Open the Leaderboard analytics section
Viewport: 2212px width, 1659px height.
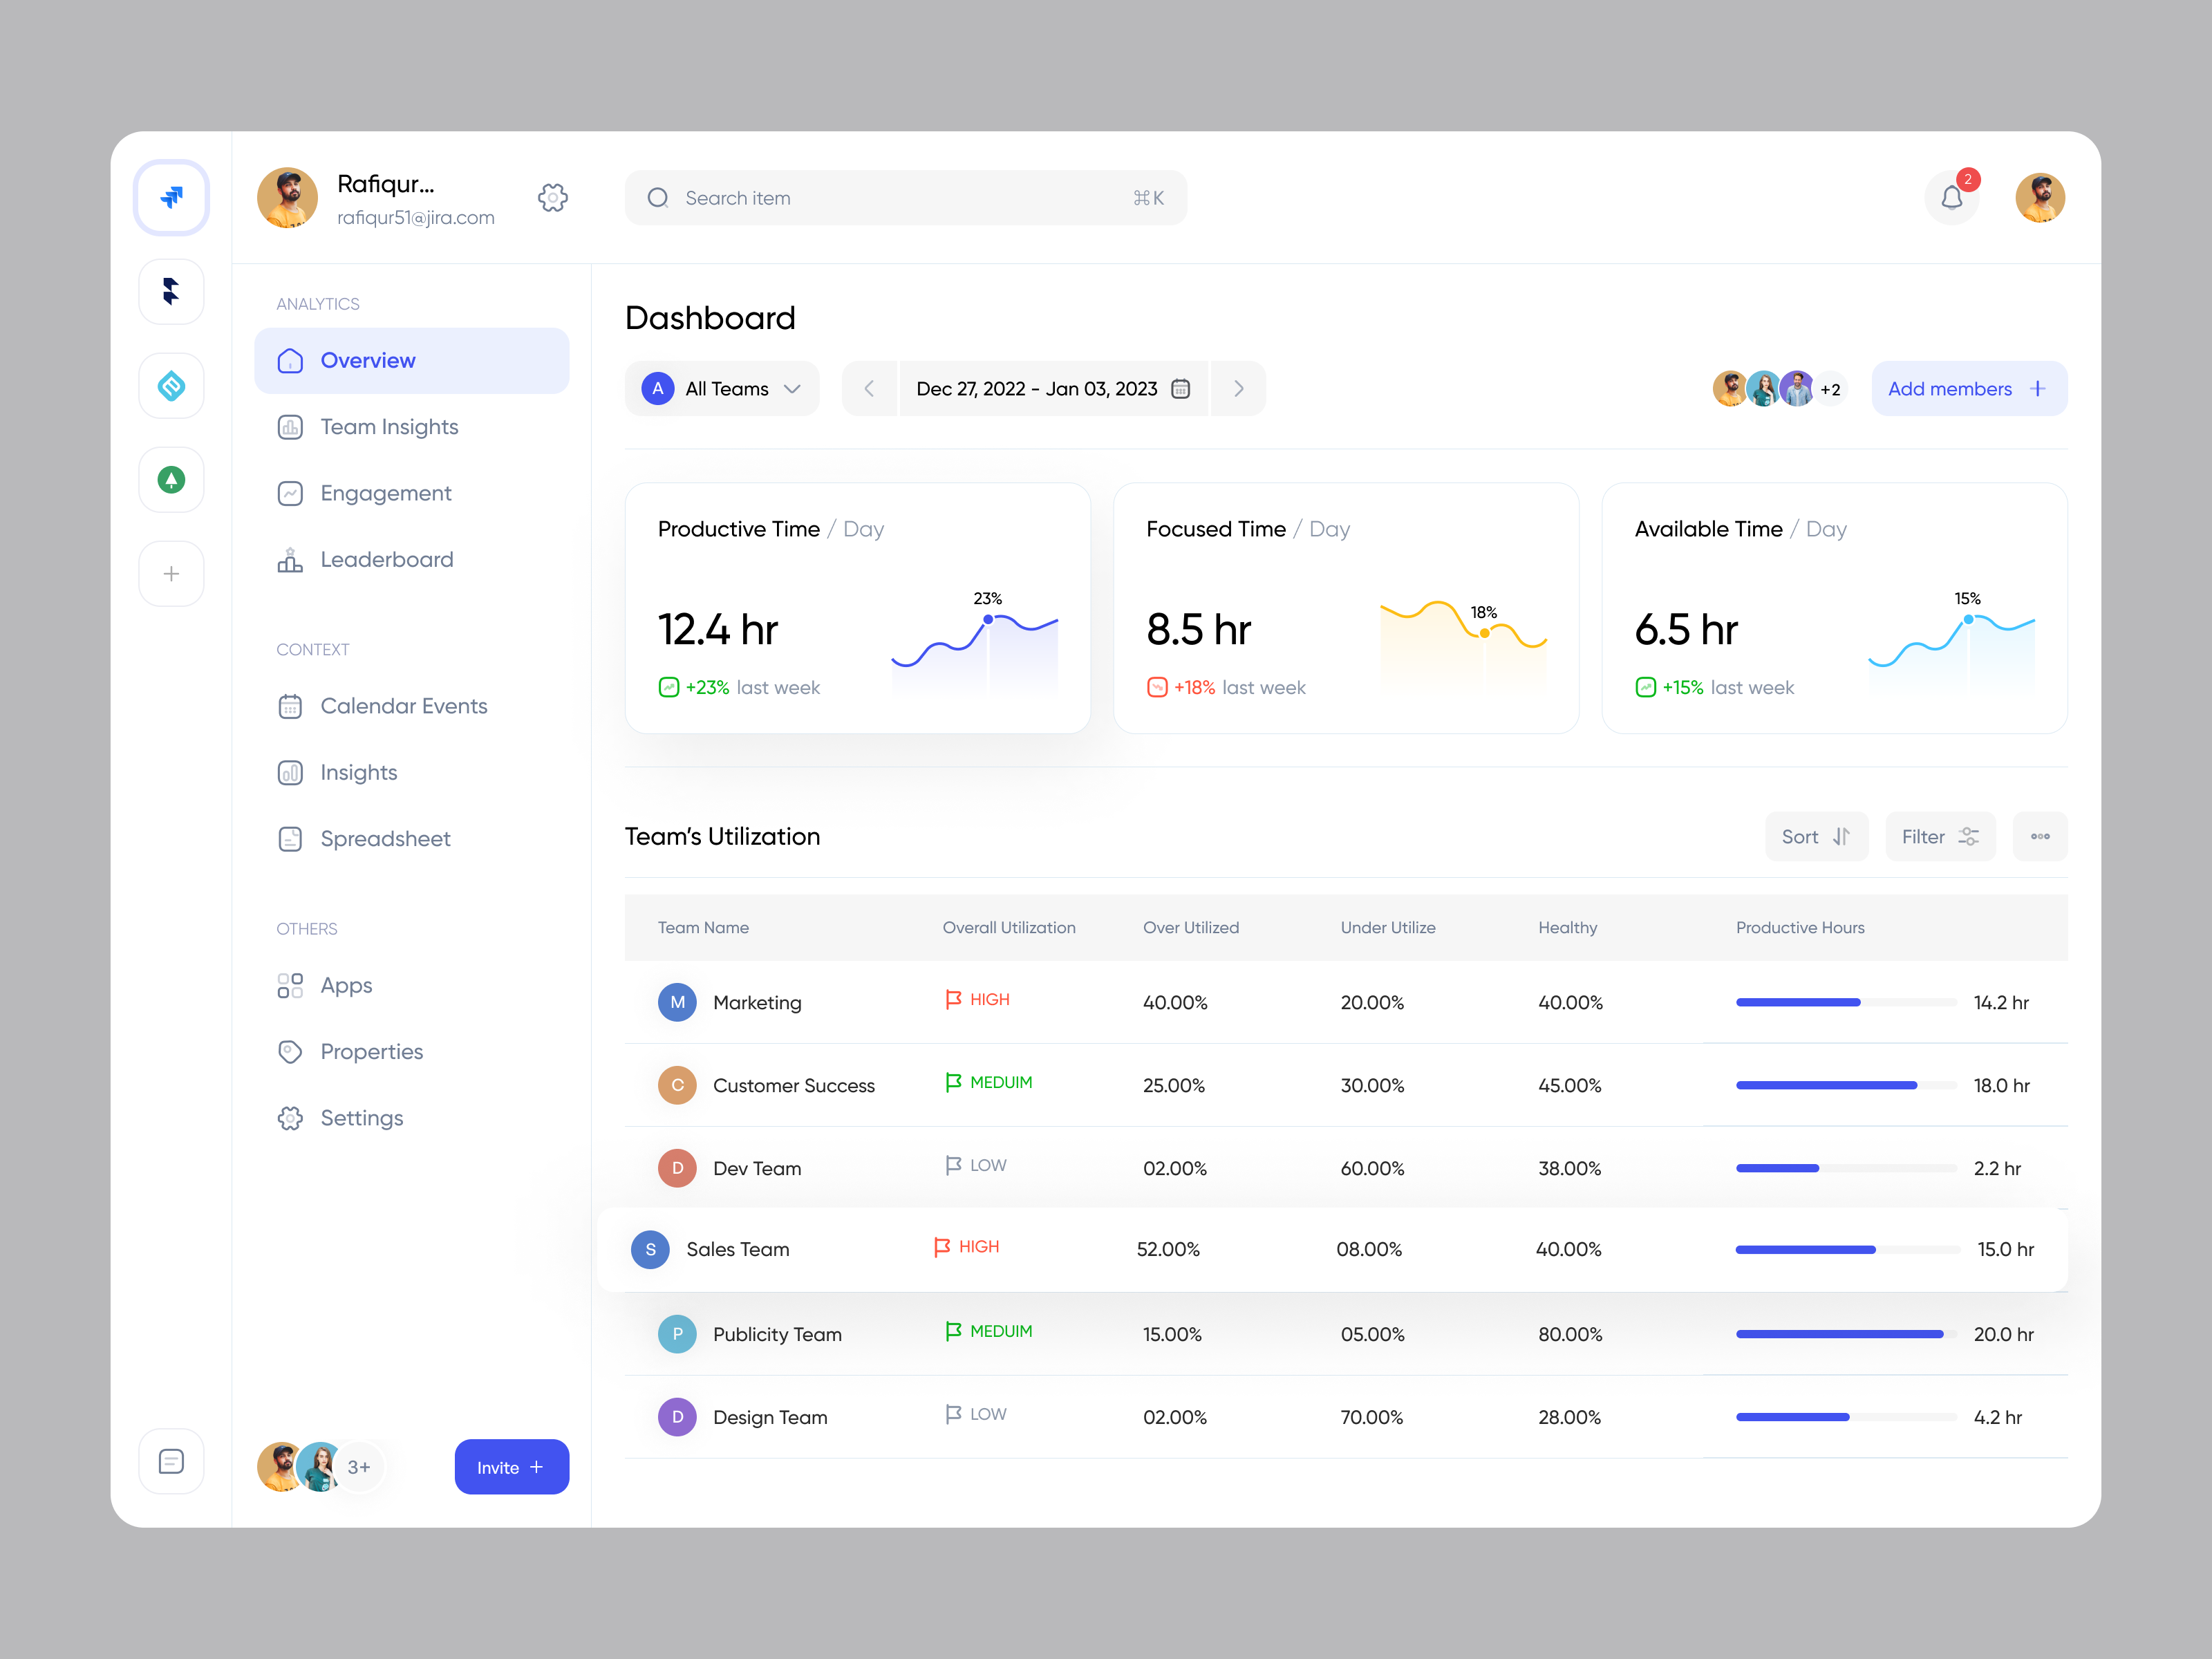click(x=386, y=559)
